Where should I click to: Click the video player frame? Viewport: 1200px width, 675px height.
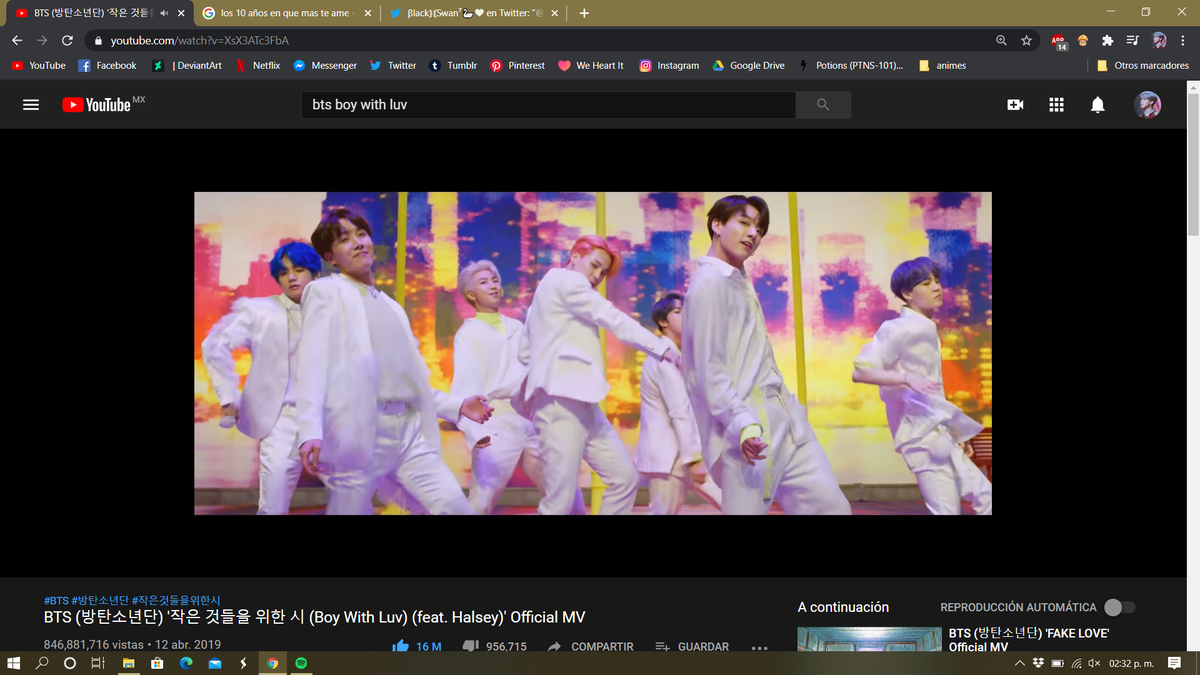[593, 353]
